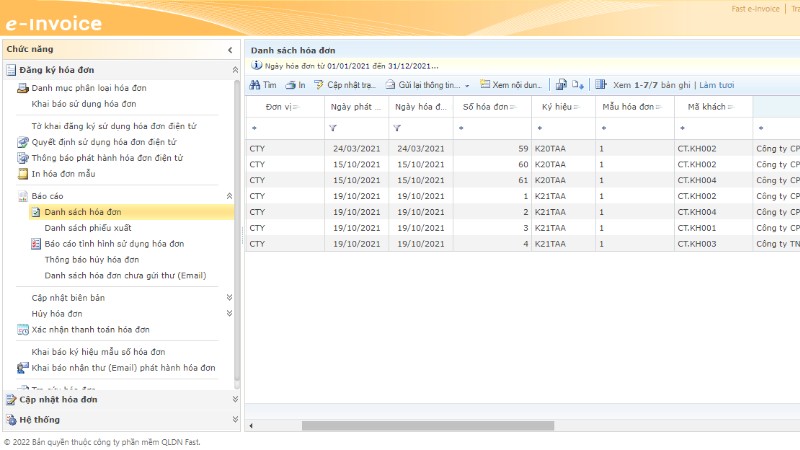Expand the Cập nhật biên bản group
Viewport: 800px width, 450px height.
point(229,298)
